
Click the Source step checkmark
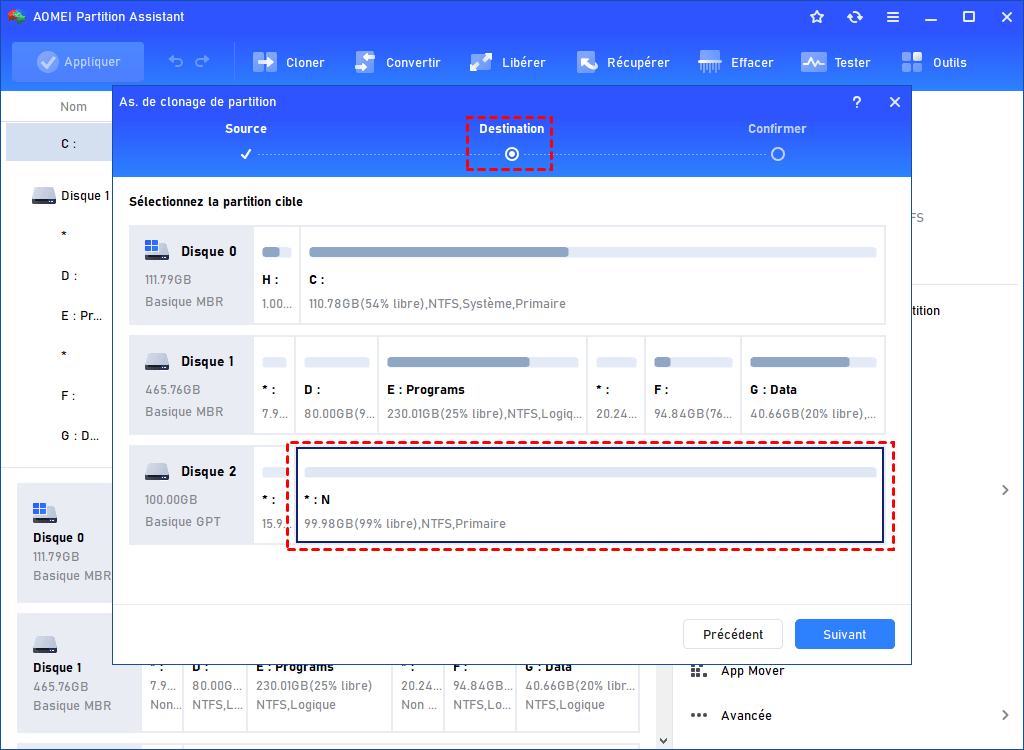[x=246, y=154]
